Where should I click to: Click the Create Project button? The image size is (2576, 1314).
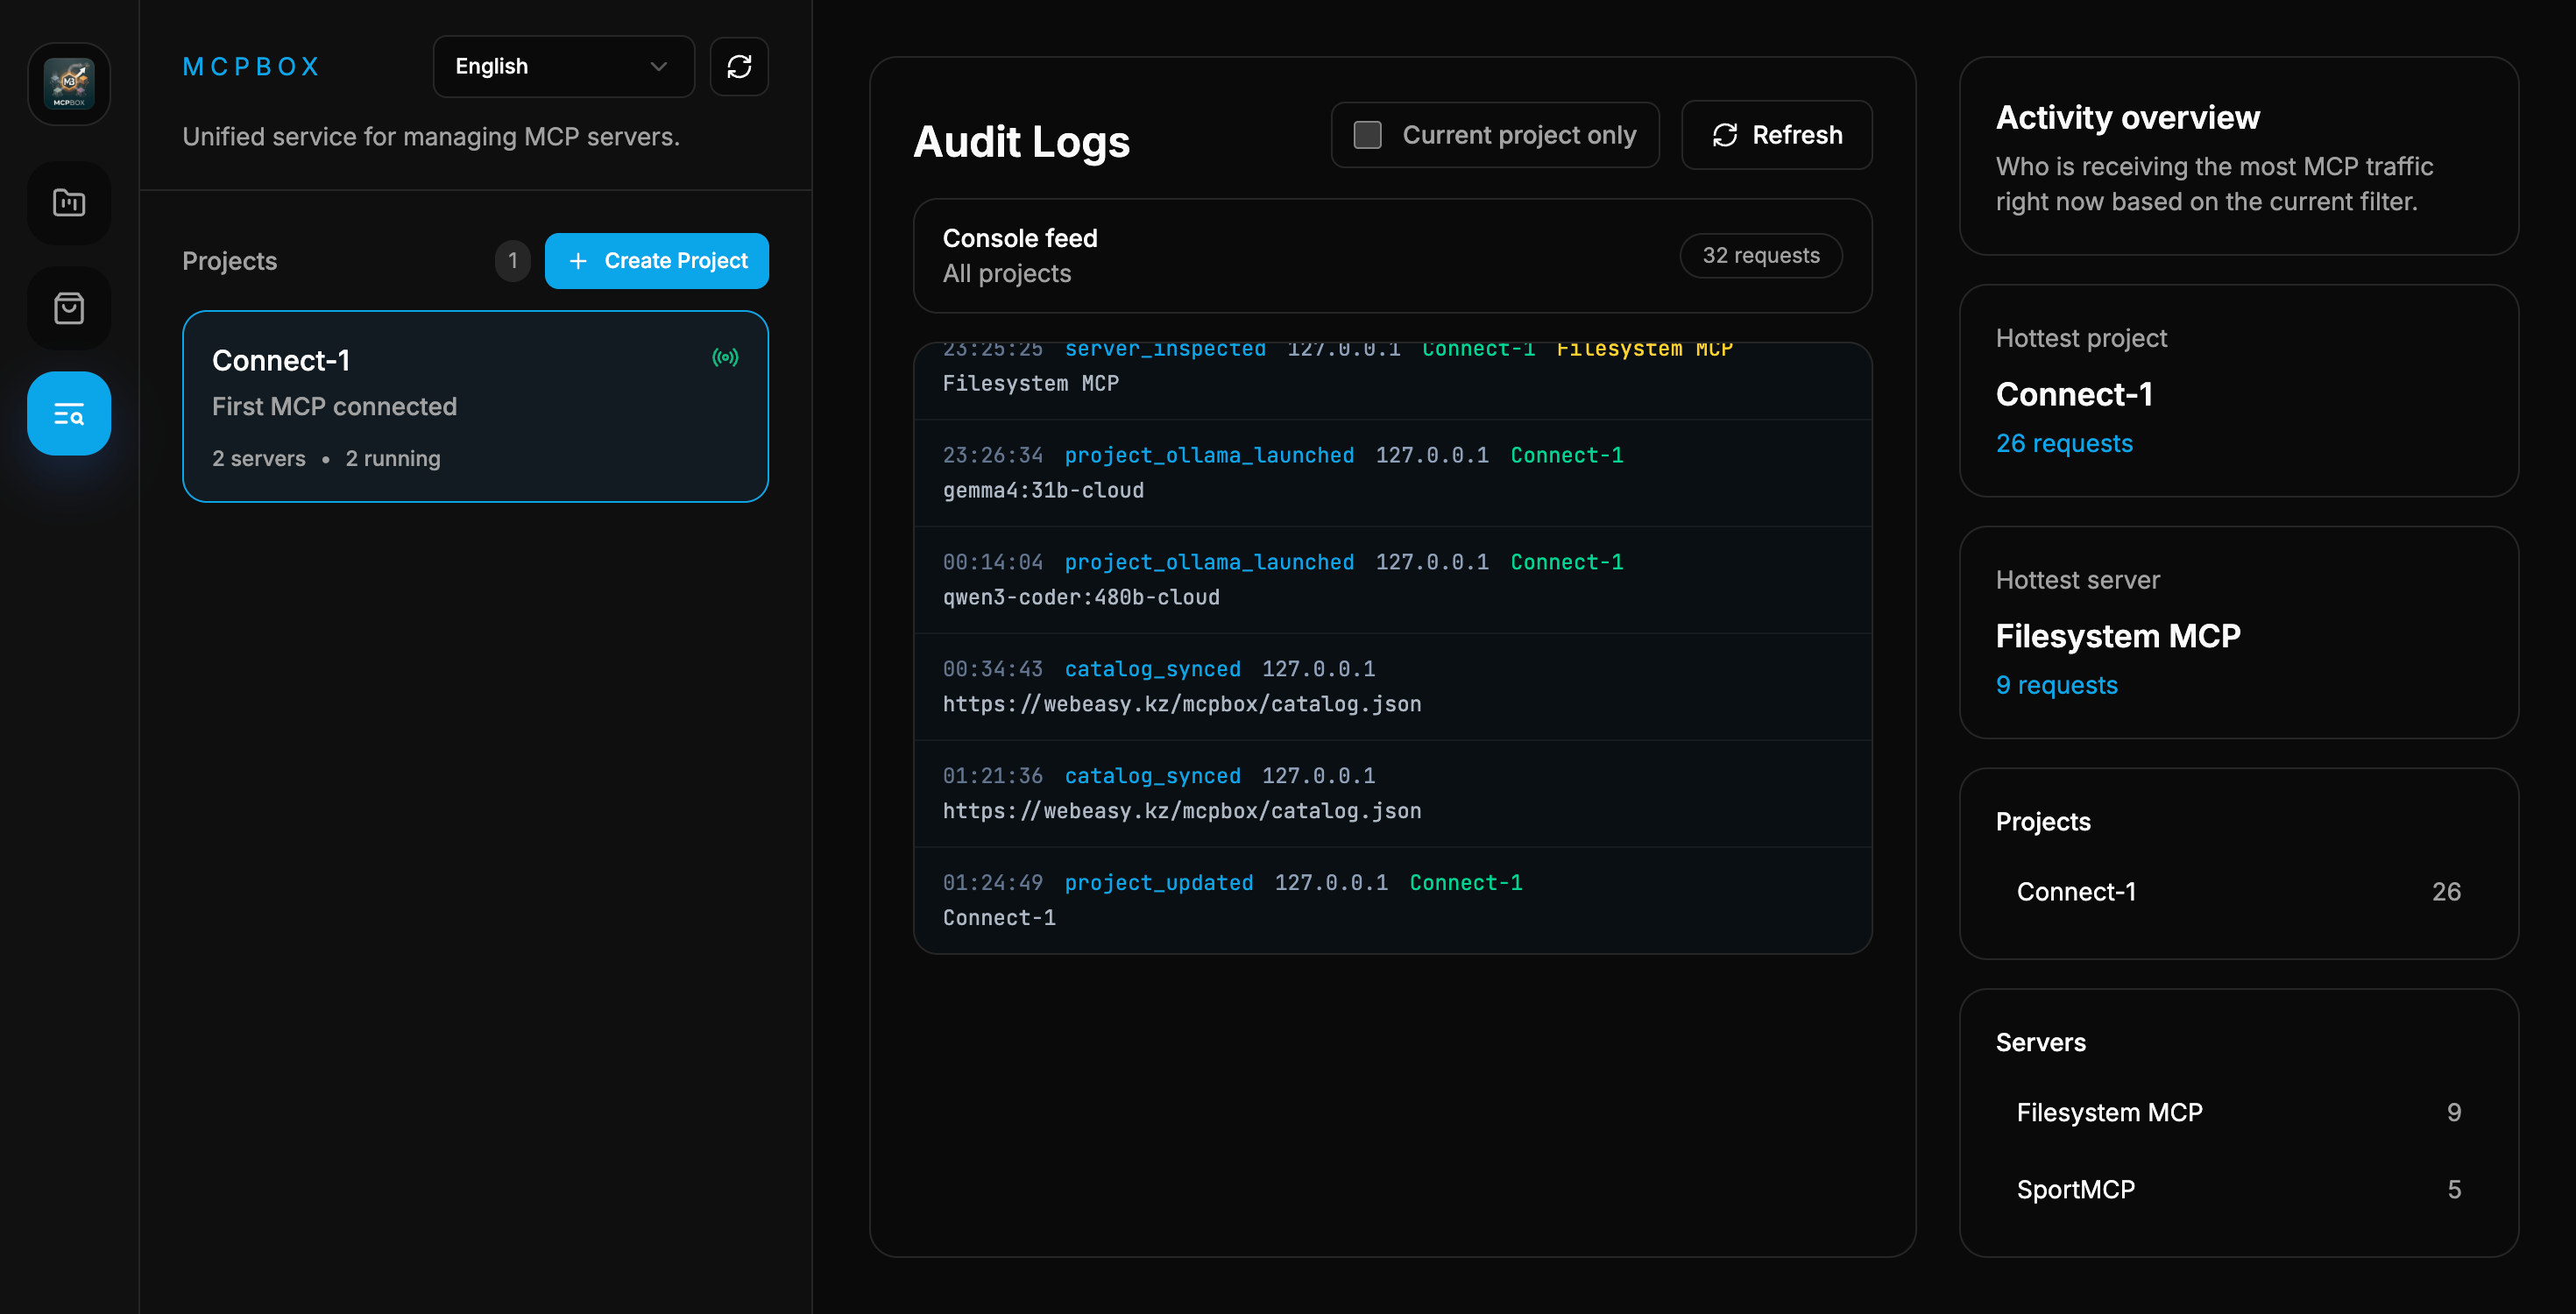click(x=656, y=261)
